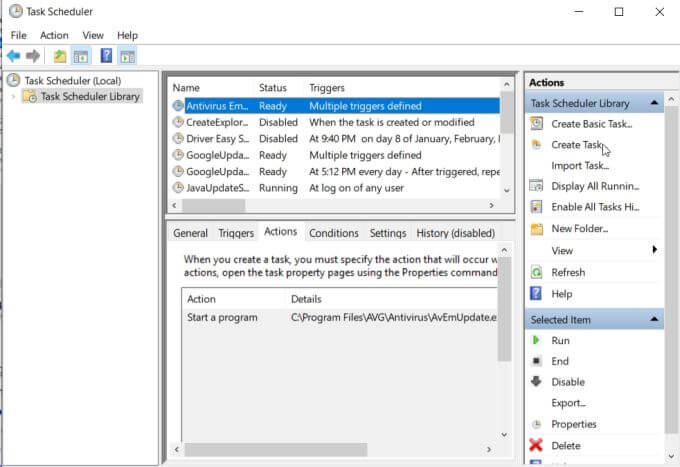The image size is (680, 467).
Task: Select the Driver Easy S... task name
Action: [x=217, y=139]
